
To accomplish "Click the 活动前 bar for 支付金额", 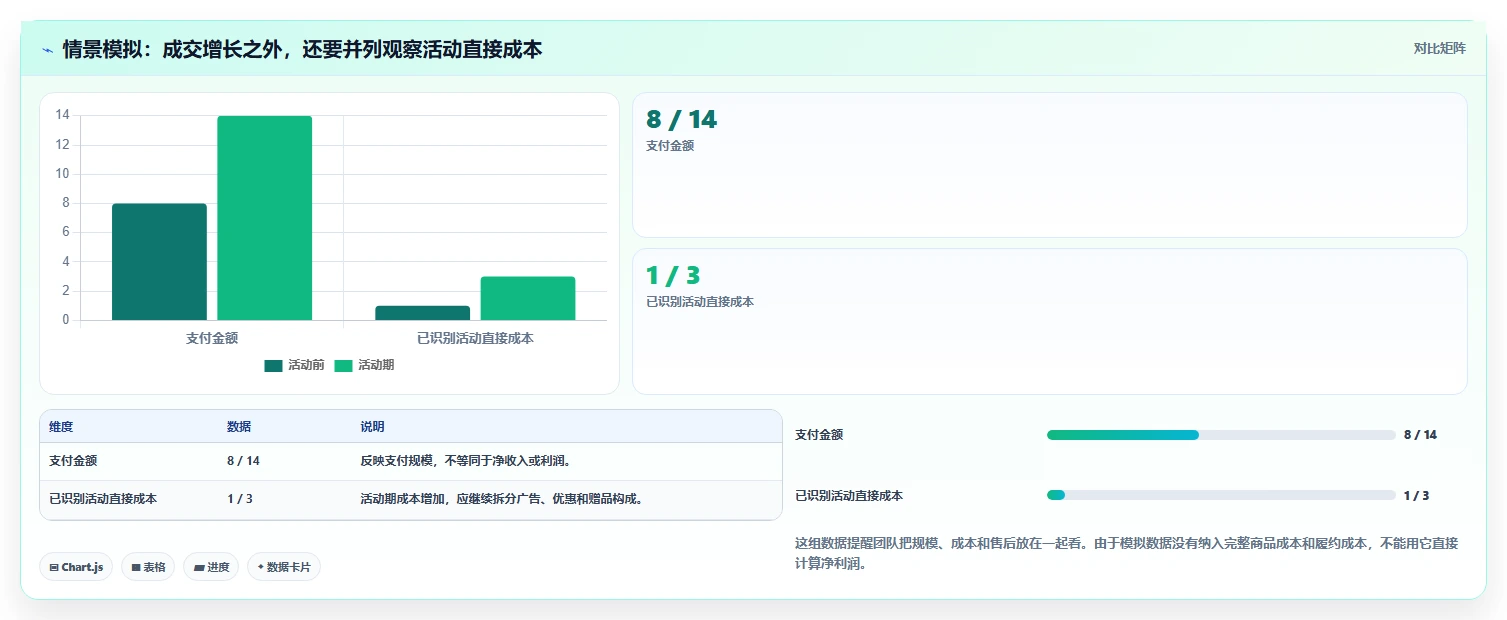I will coord(159,262).
